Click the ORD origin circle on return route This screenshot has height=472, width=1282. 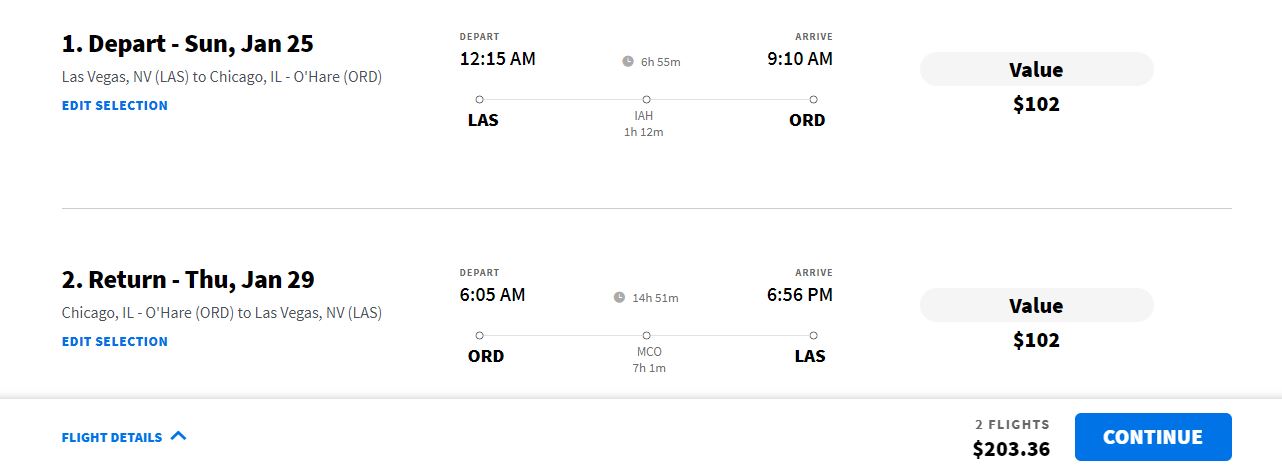480,335
